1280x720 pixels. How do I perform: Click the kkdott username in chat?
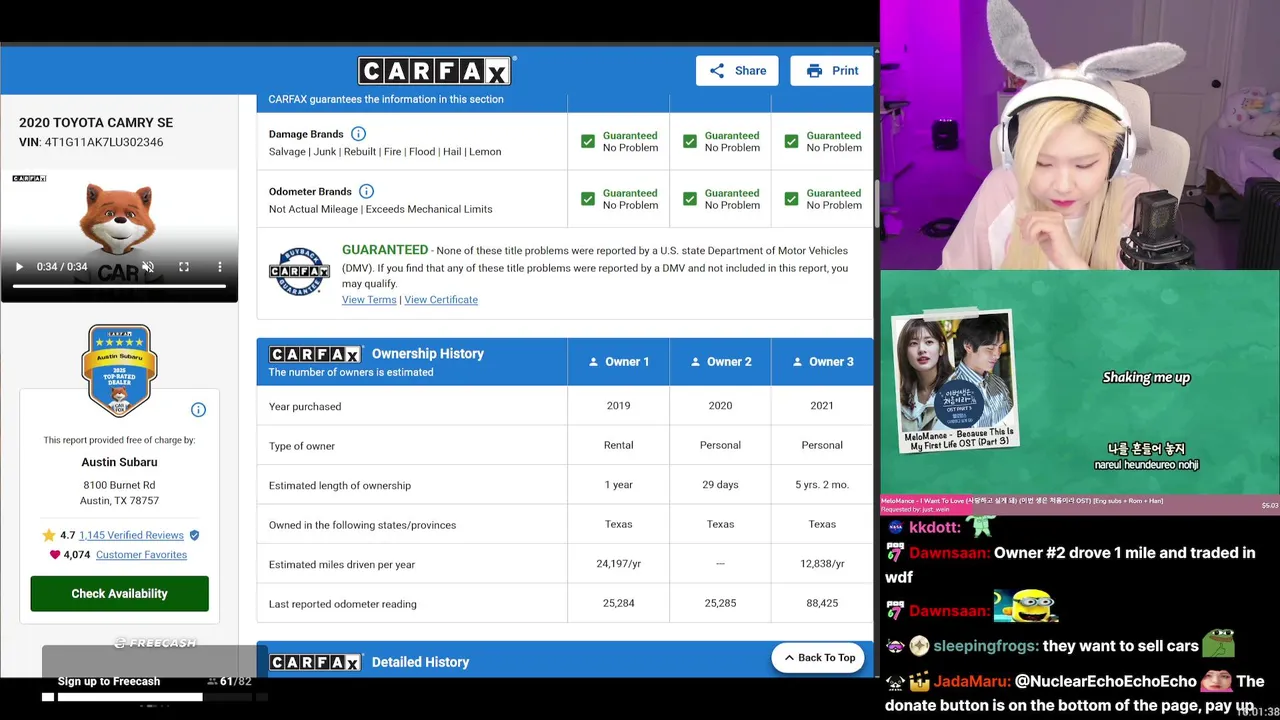(x=935, y=527)
